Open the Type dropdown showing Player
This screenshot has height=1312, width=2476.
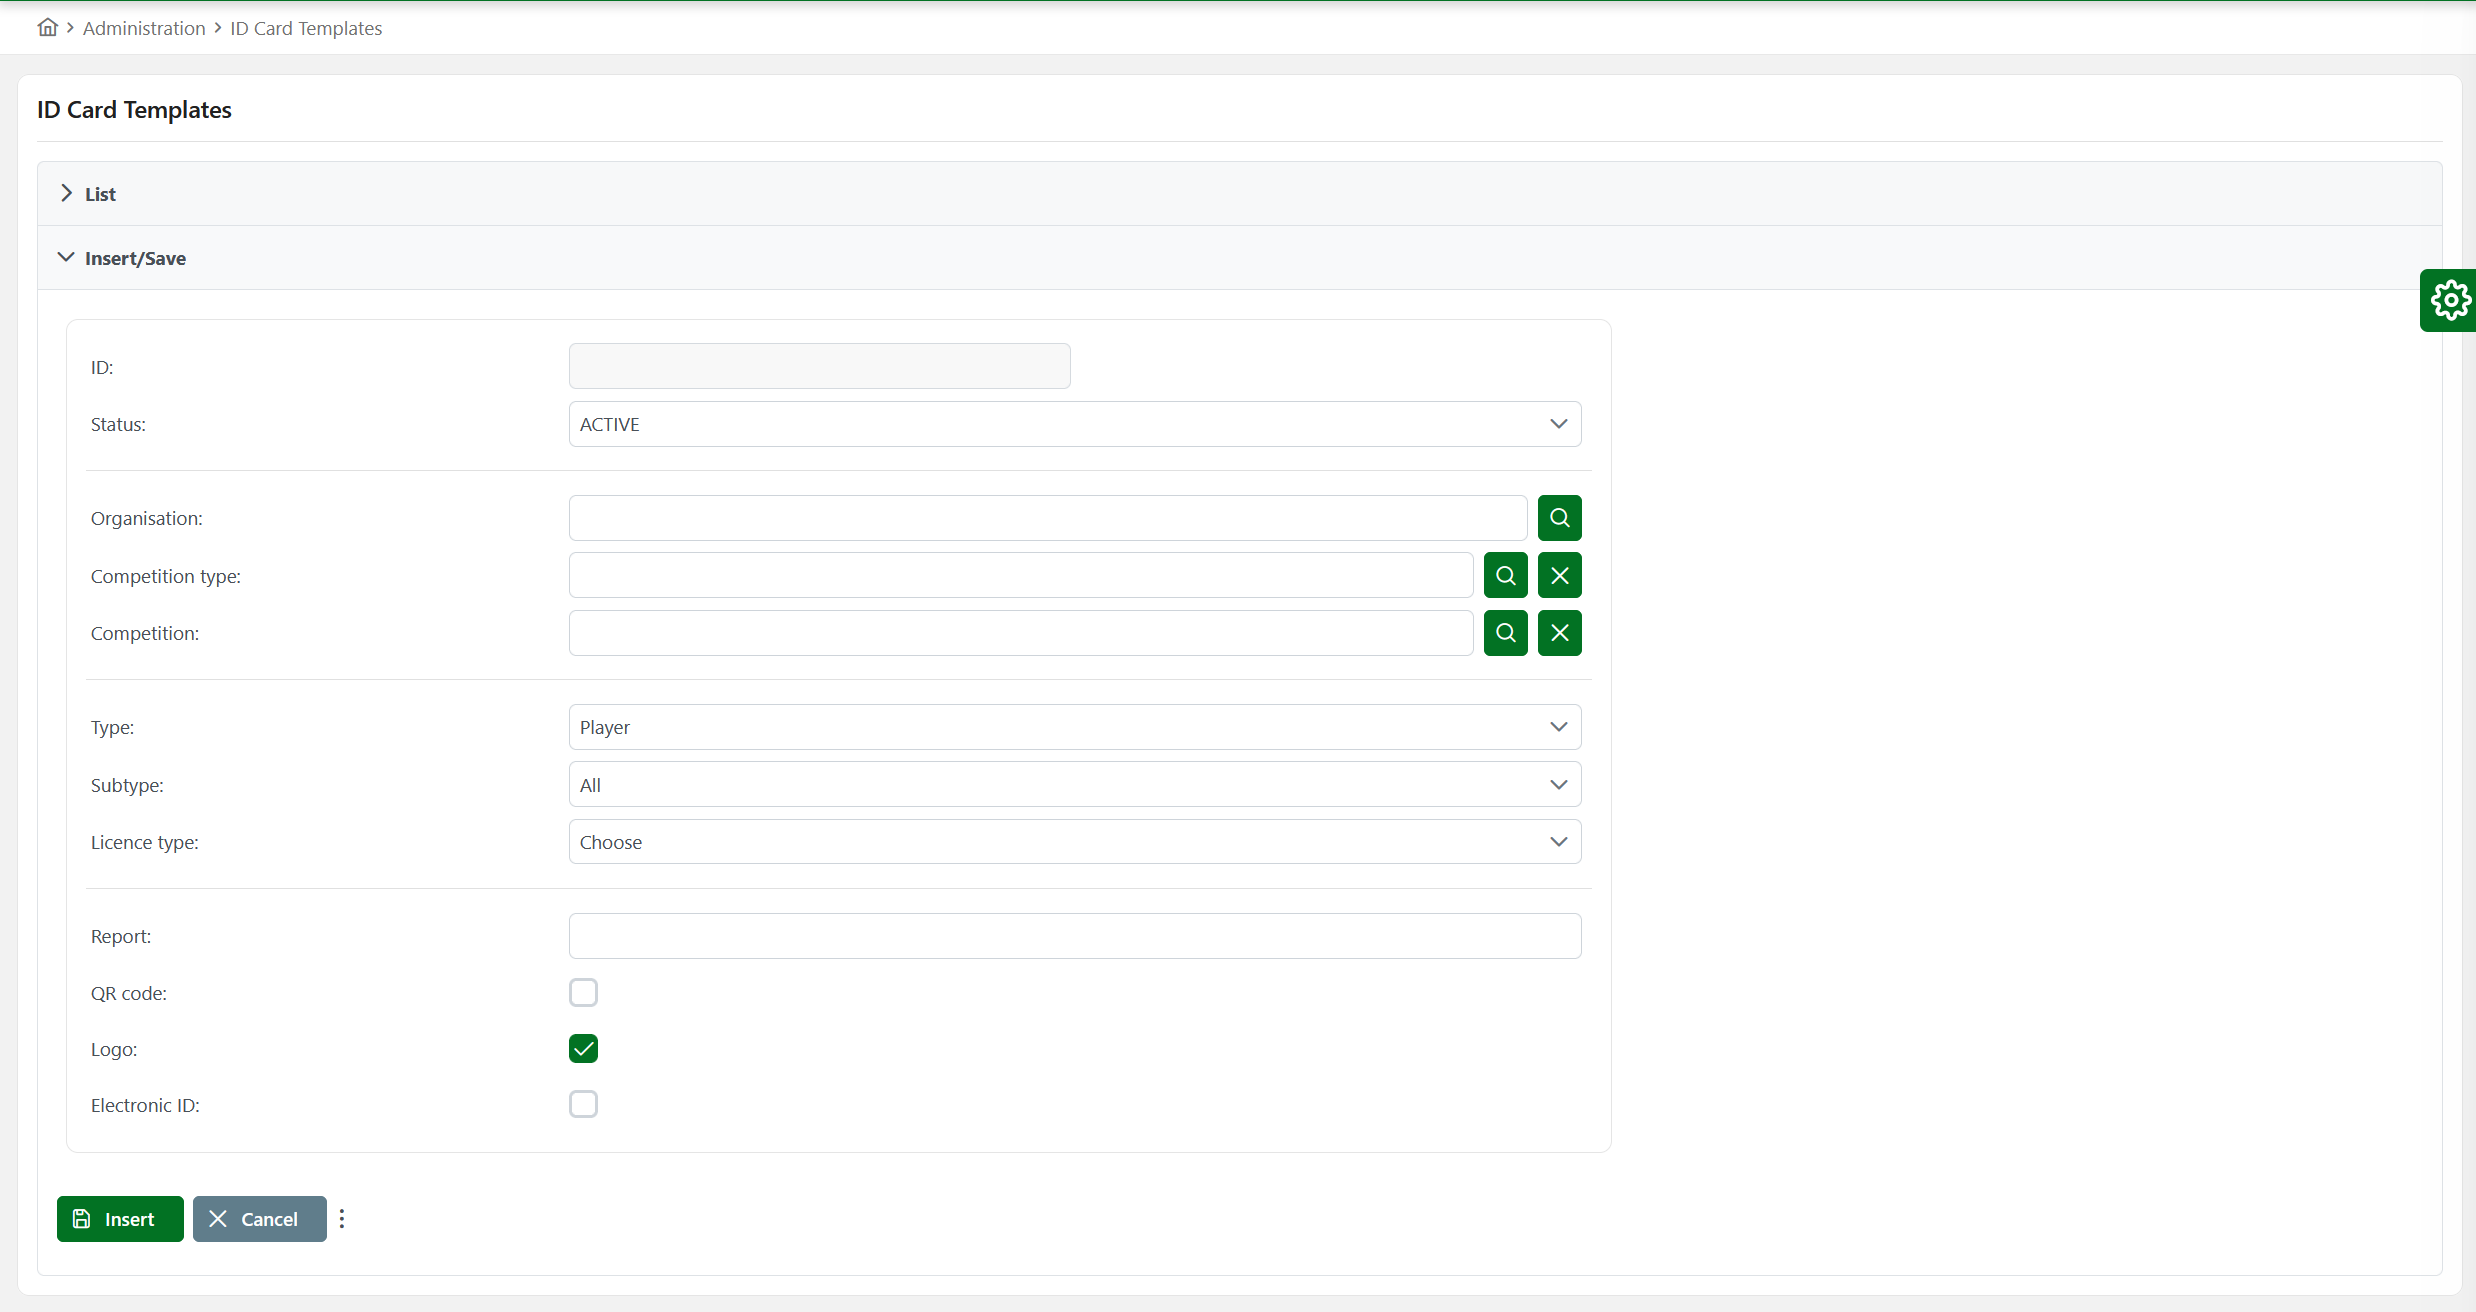(x=1074, y=727)
